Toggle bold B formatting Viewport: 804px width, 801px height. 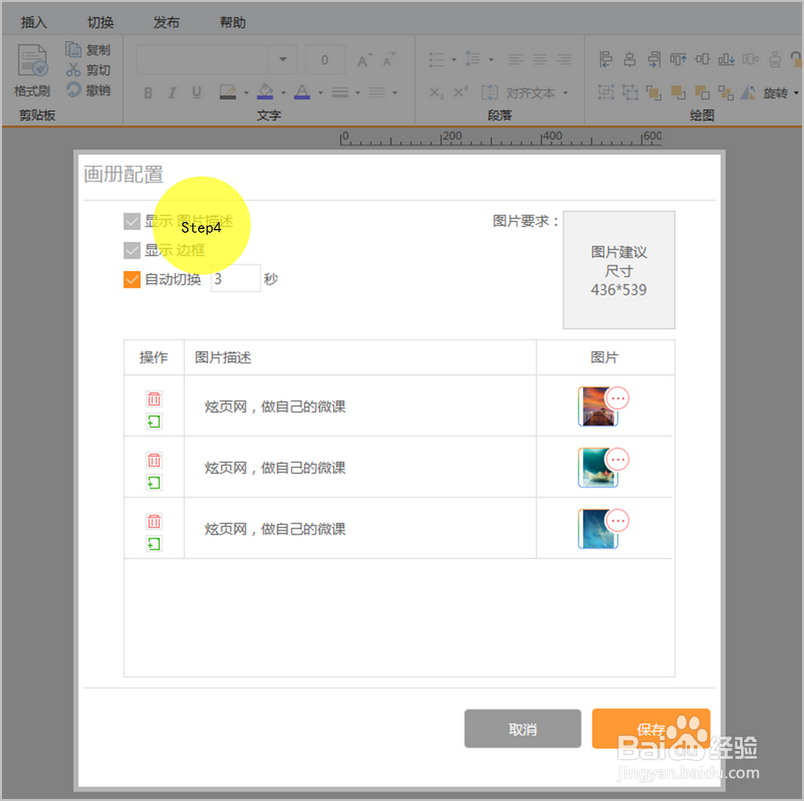point(148,93)
